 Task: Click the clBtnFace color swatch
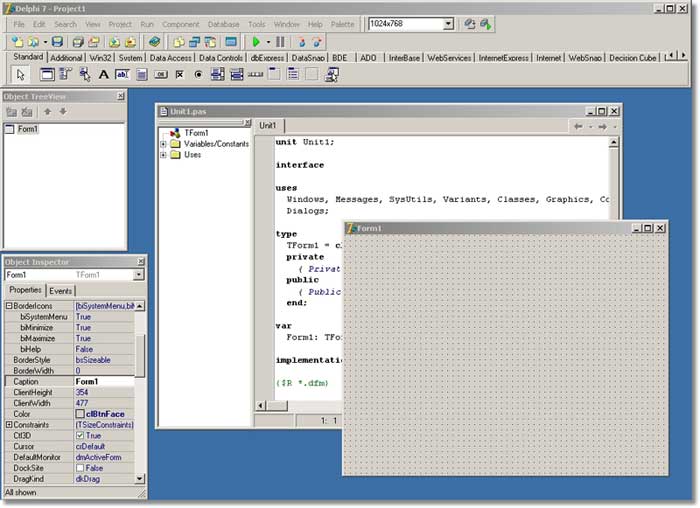tap(80, 414)
